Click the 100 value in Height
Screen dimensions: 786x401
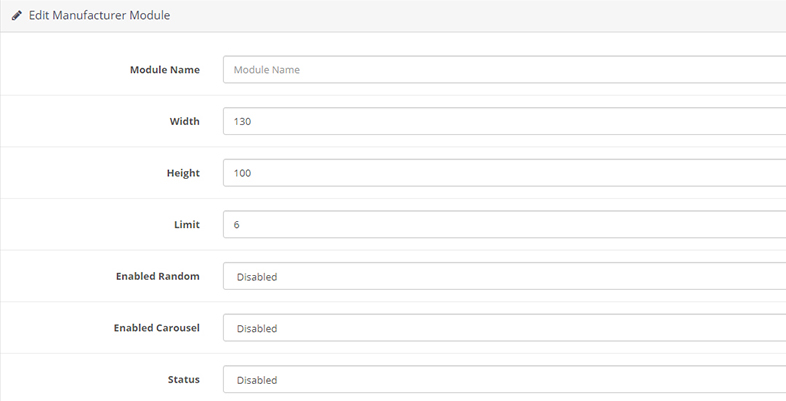[242, 173]
